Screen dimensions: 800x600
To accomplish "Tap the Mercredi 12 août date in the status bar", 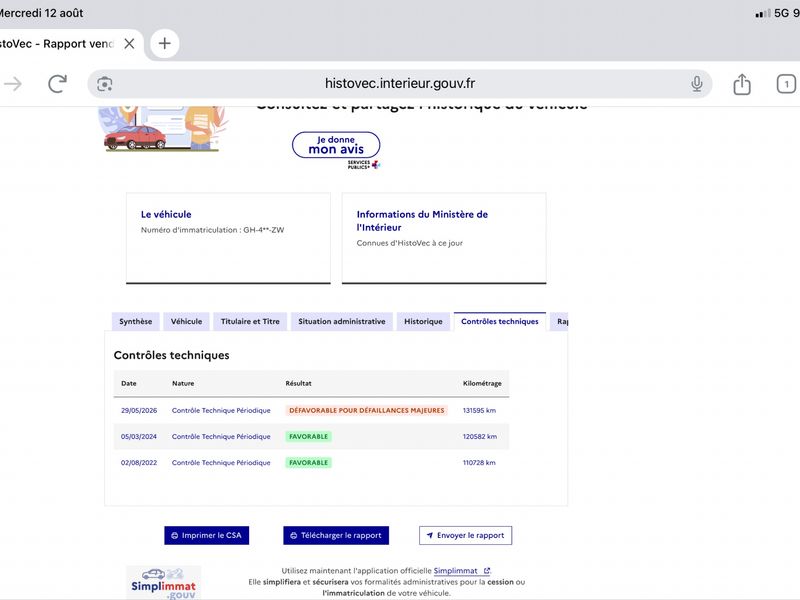I will point(41,13).
